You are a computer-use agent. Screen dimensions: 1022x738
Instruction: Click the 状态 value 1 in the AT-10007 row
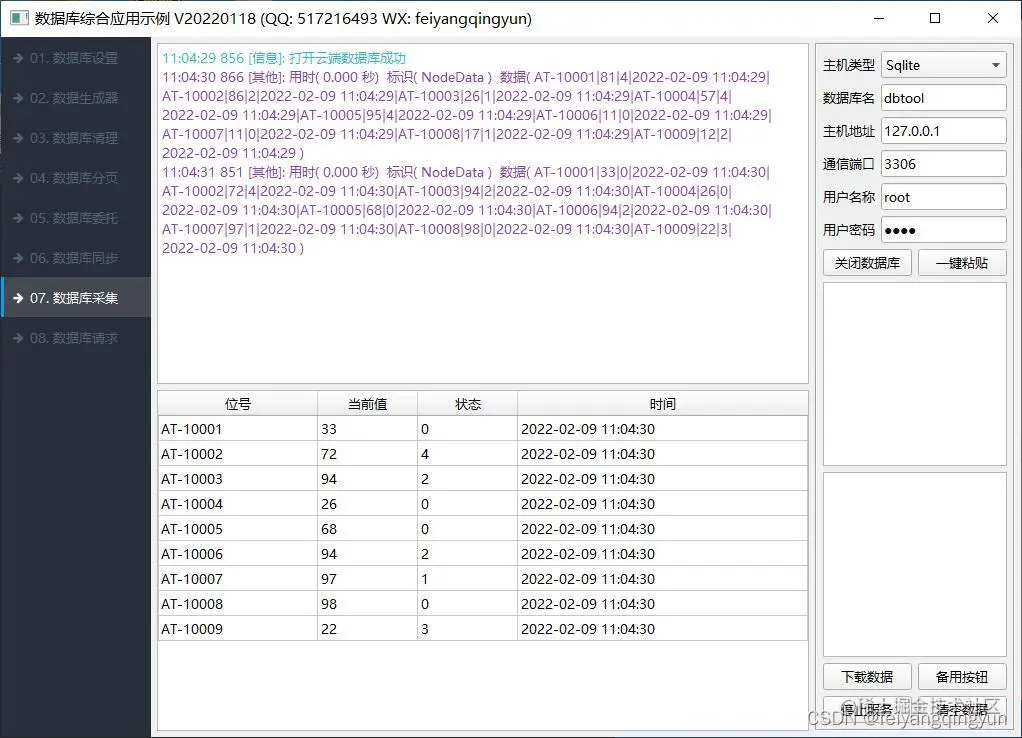point(467,579)
